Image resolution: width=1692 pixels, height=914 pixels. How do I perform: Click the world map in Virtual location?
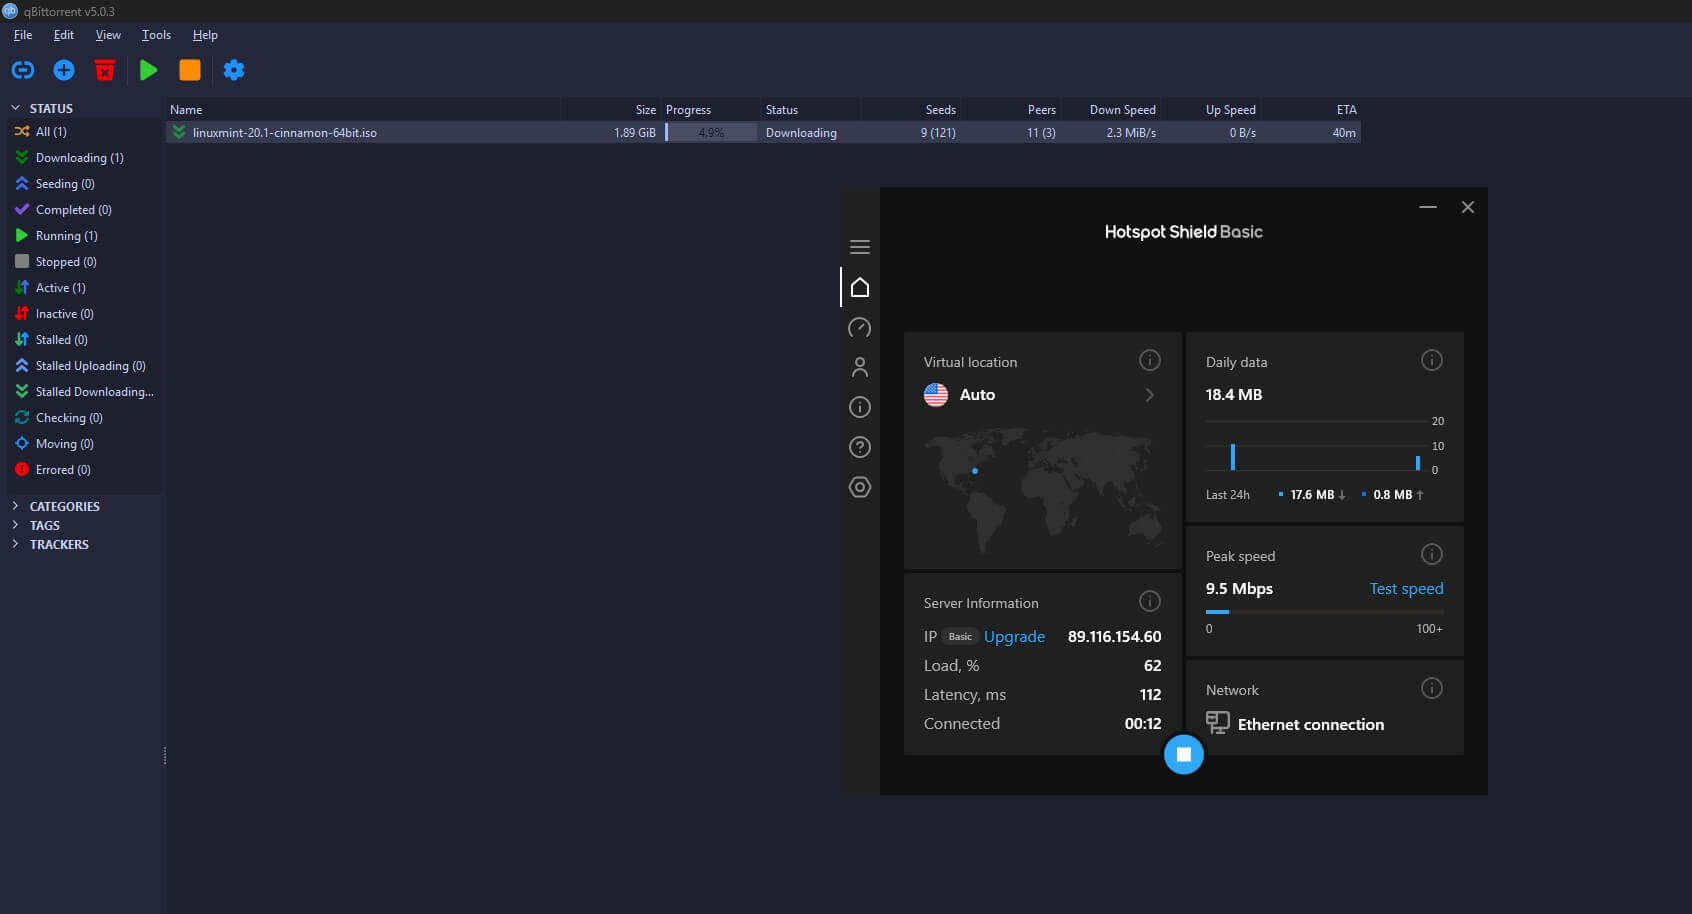tap(1043, 488)
